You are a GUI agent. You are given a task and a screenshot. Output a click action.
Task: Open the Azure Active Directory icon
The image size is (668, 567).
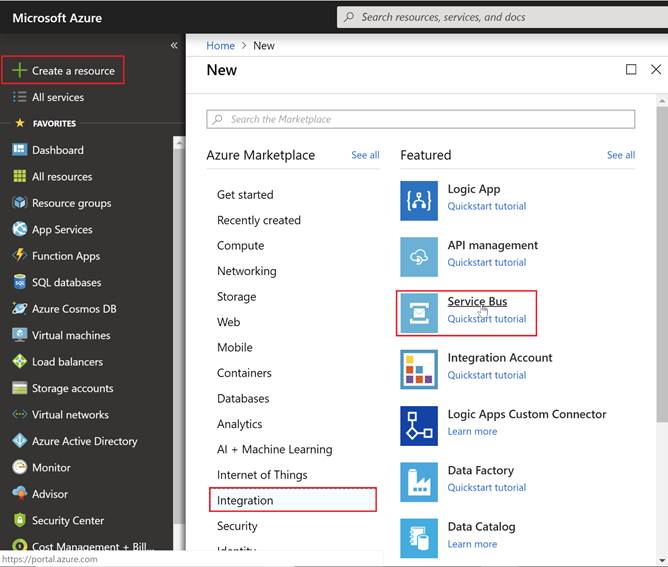point(19,440)
